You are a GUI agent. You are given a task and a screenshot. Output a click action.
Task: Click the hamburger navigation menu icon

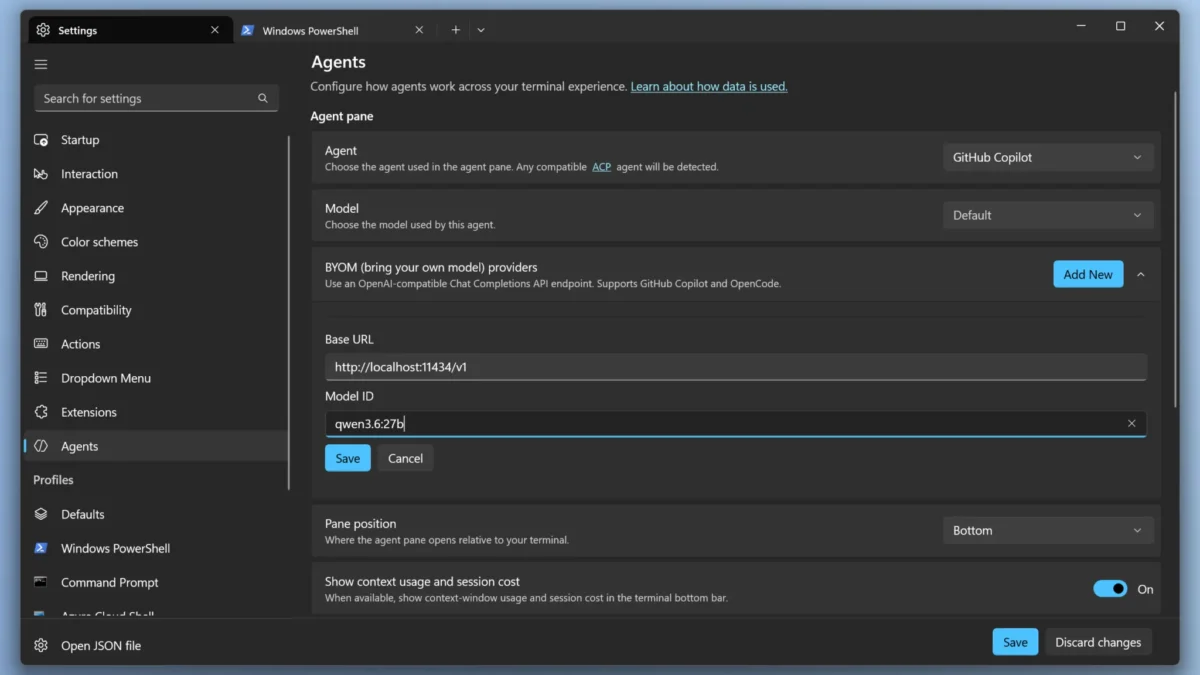pos(41,64)
